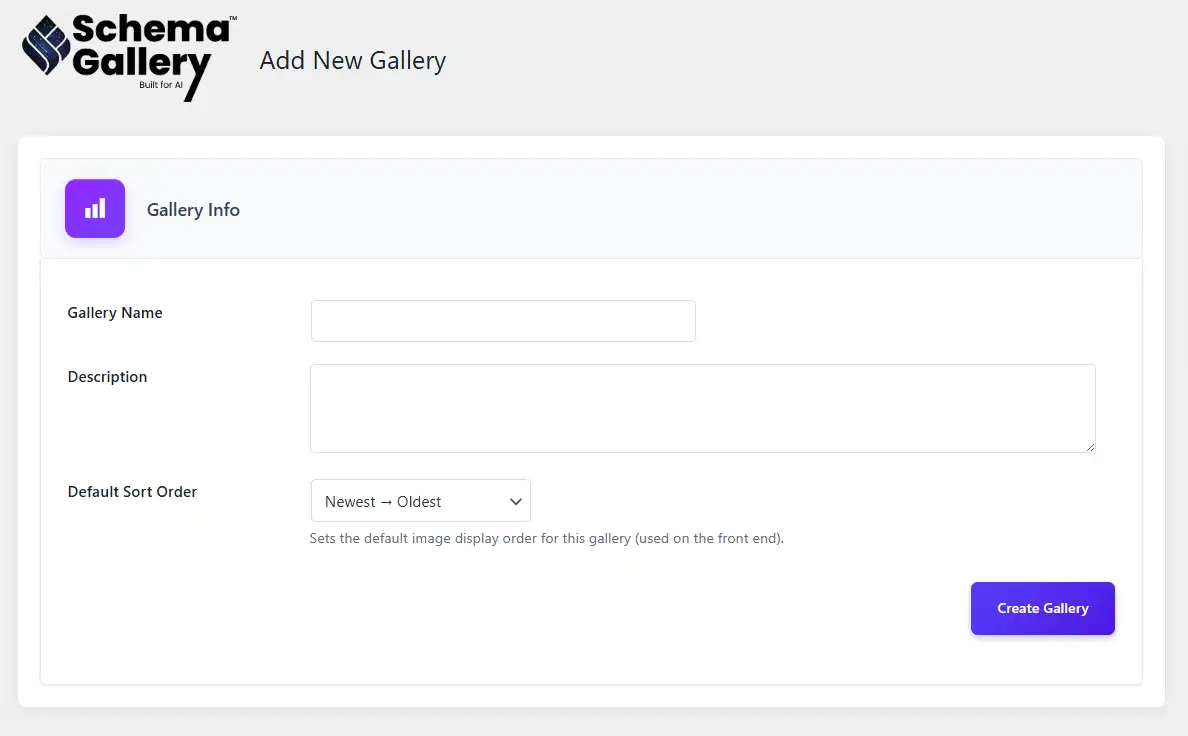Click the sort order helper text
The image size is (1188, 736).
[x=547, y=538]
